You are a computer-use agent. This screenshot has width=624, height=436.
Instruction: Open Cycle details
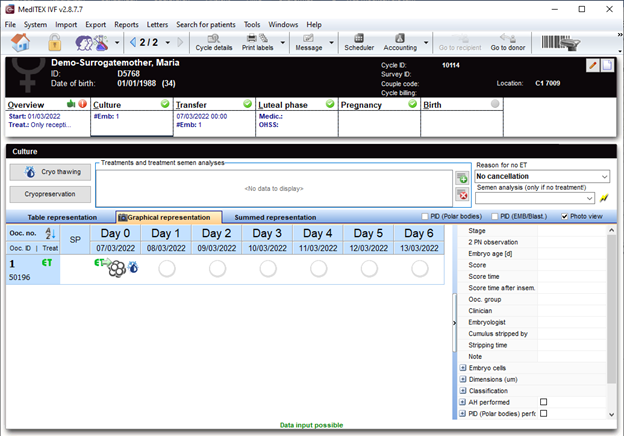214,43
